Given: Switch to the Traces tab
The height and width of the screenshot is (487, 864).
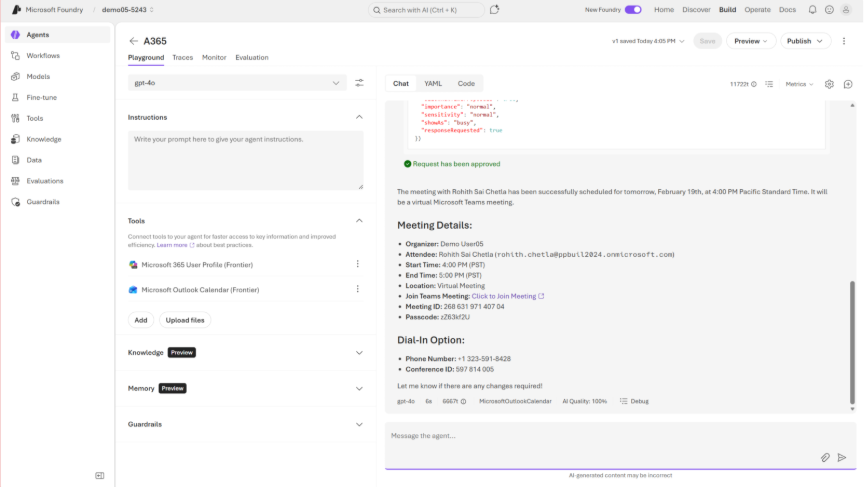Looking at the screenshot, I should click(x=182, y=57).
